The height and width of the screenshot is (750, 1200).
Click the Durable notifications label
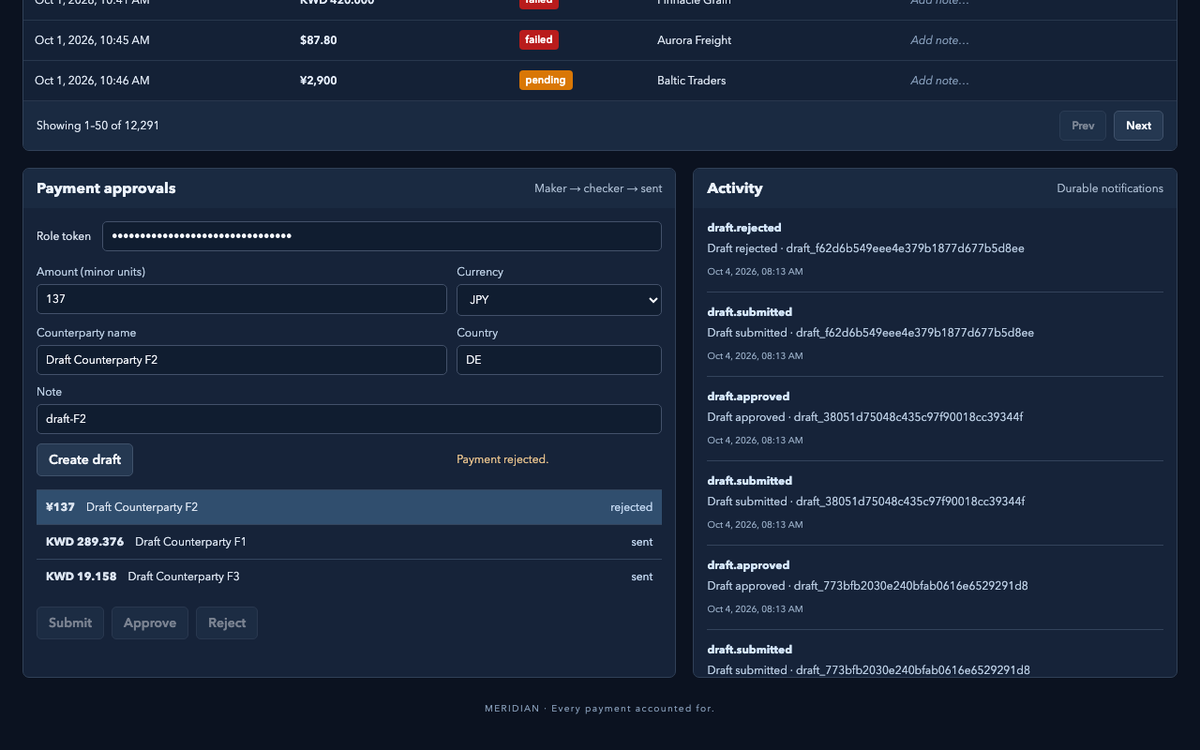(x=1110, y=188)
